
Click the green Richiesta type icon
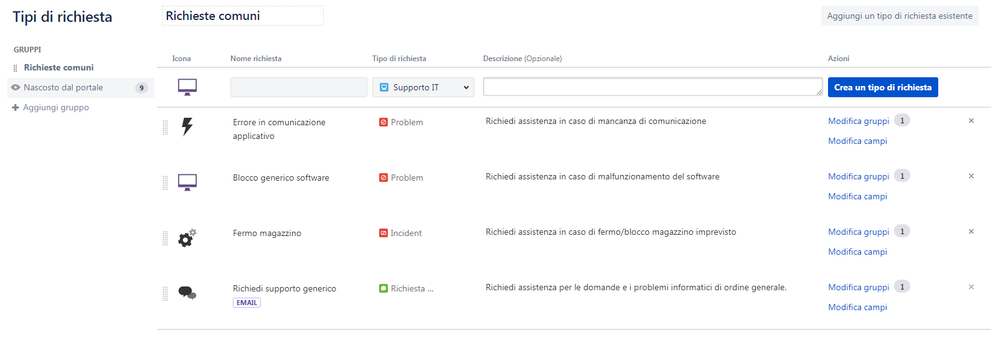tap(383, 288)
